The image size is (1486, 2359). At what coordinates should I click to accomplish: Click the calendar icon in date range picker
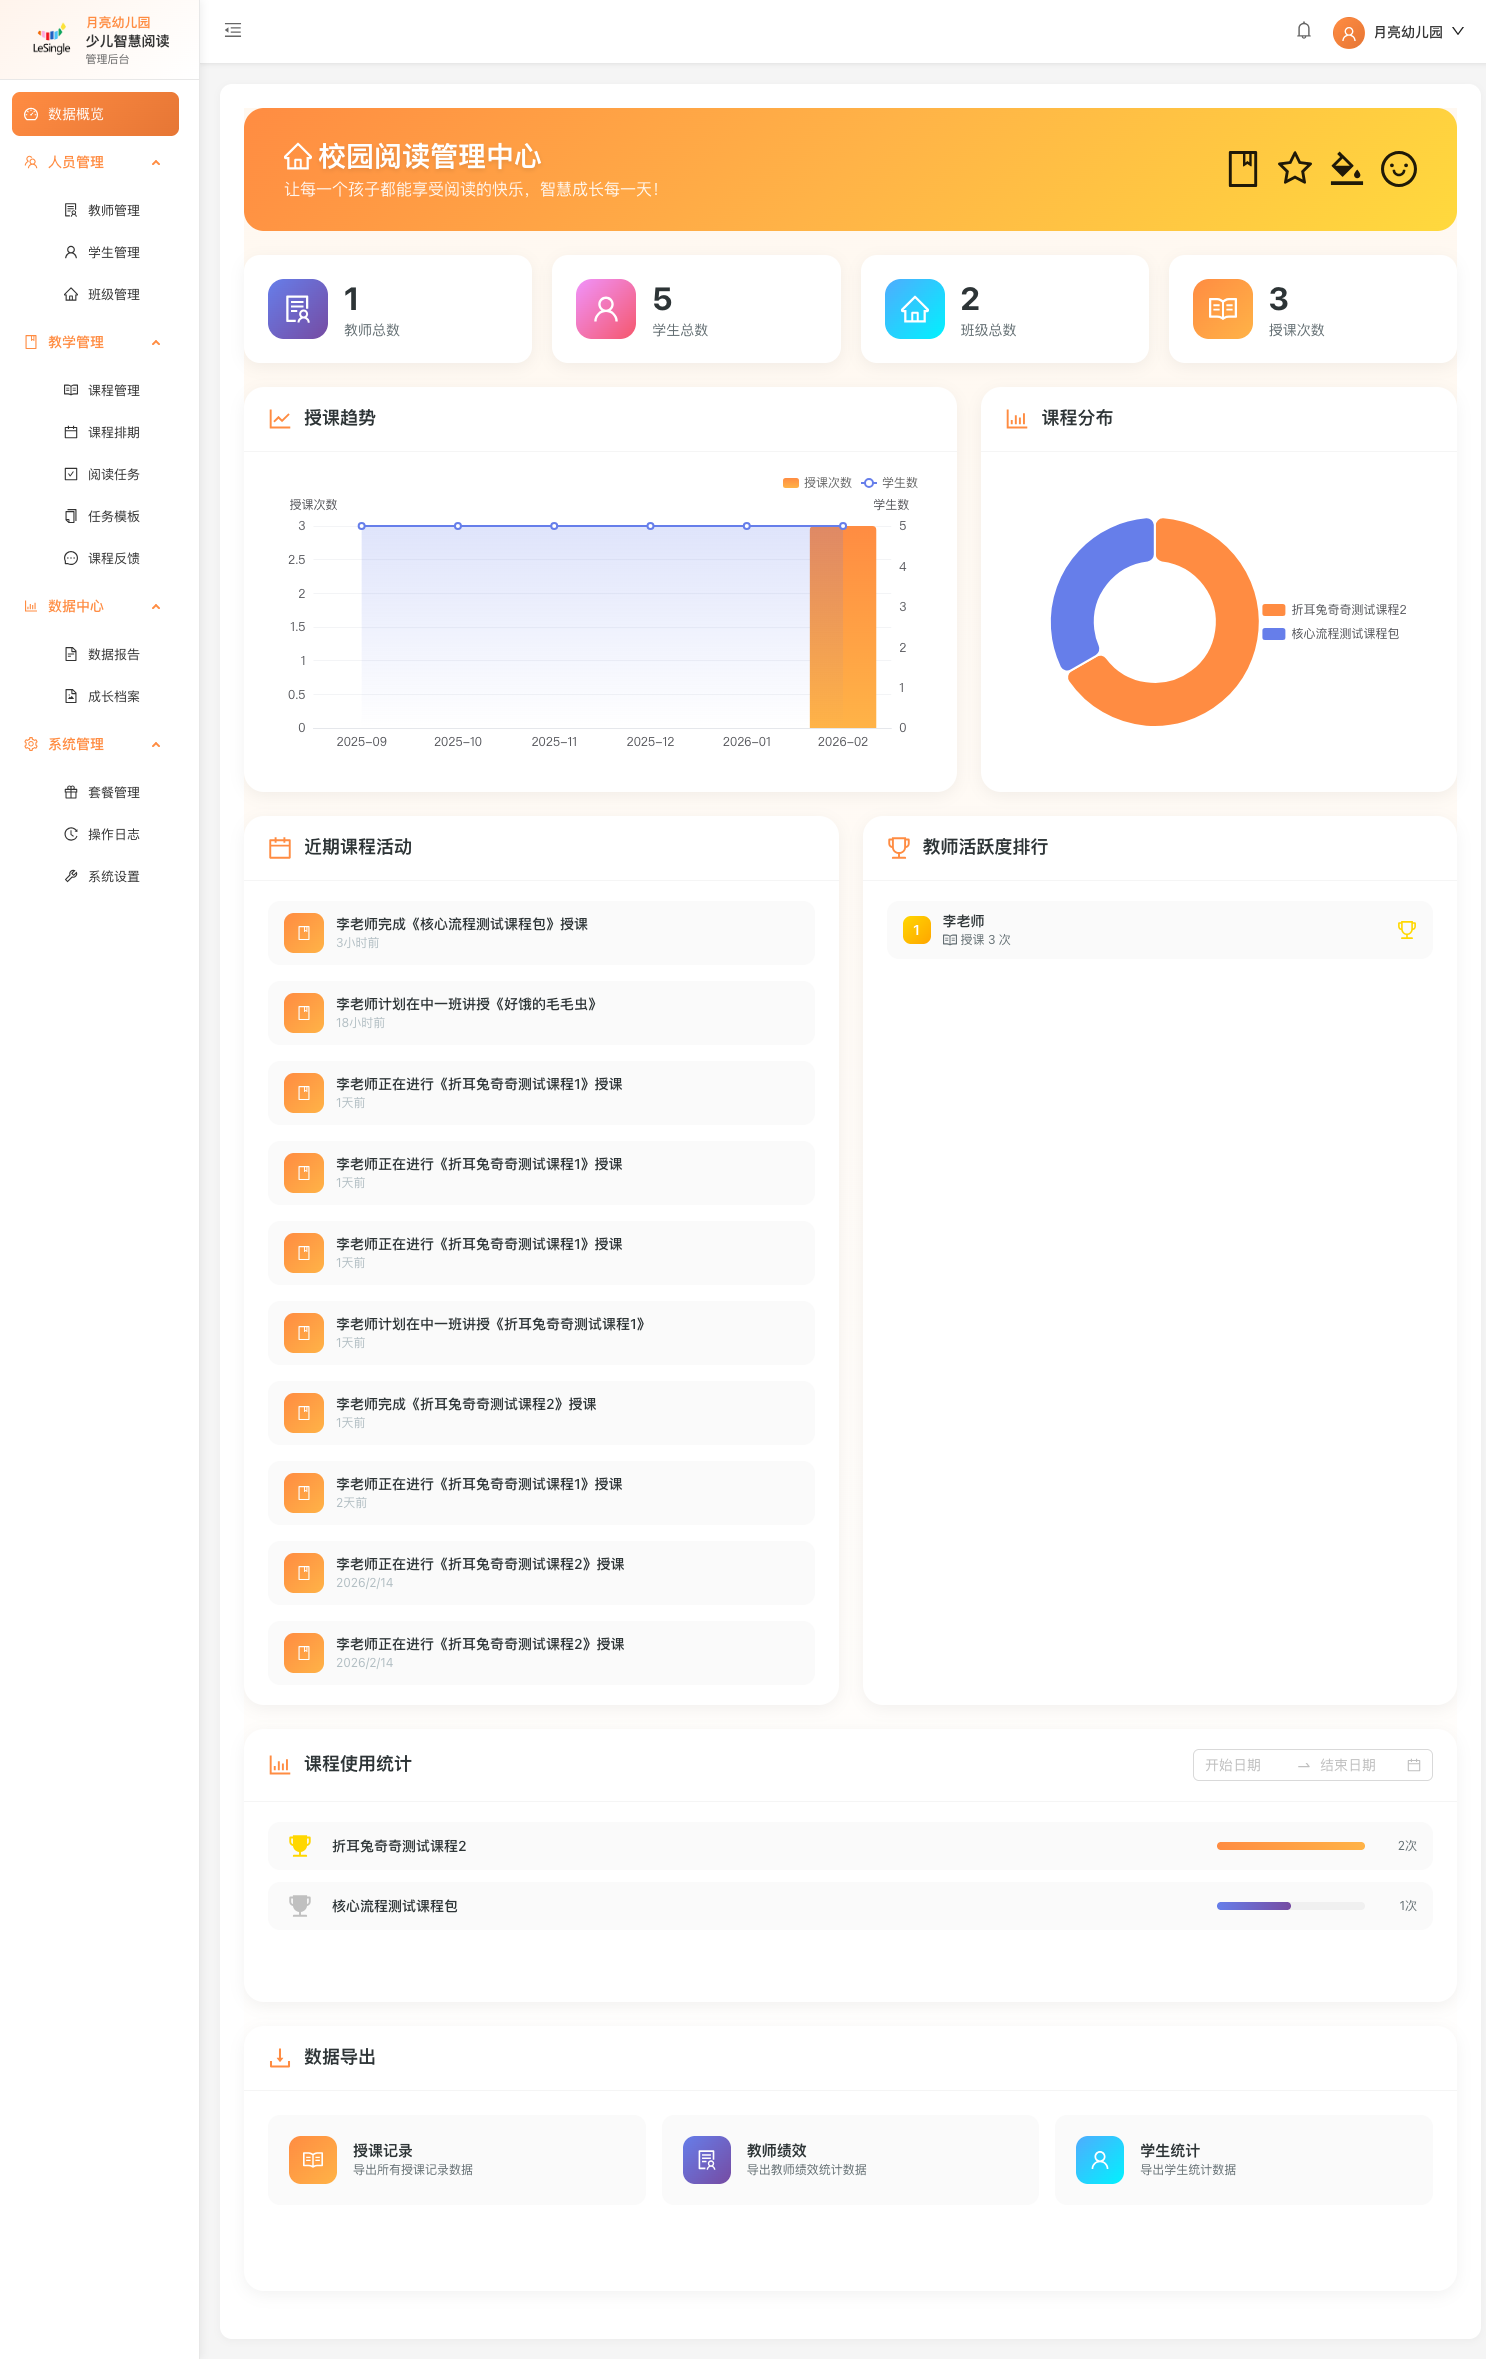click(1413, 1765)
